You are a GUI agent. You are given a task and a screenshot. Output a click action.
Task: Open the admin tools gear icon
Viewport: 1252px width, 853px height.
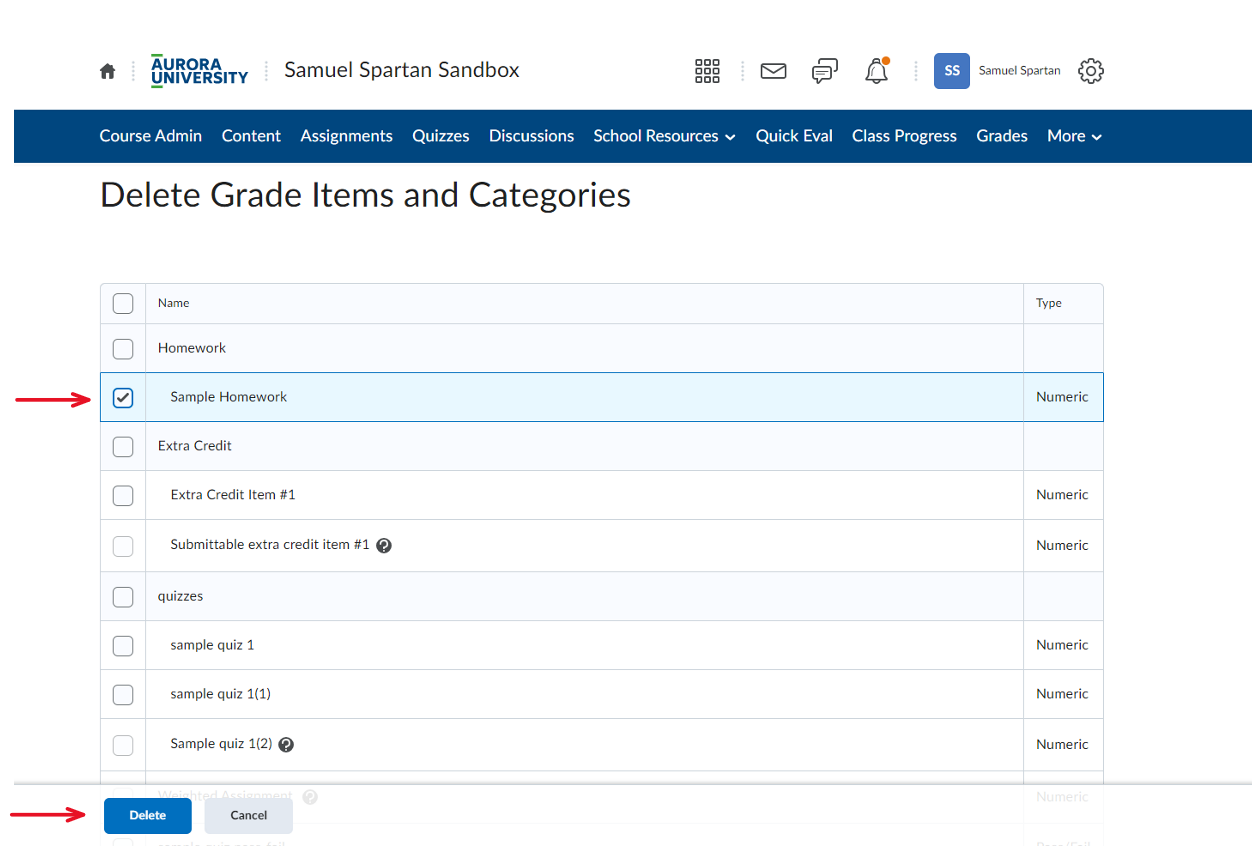tap(1091, 71)
